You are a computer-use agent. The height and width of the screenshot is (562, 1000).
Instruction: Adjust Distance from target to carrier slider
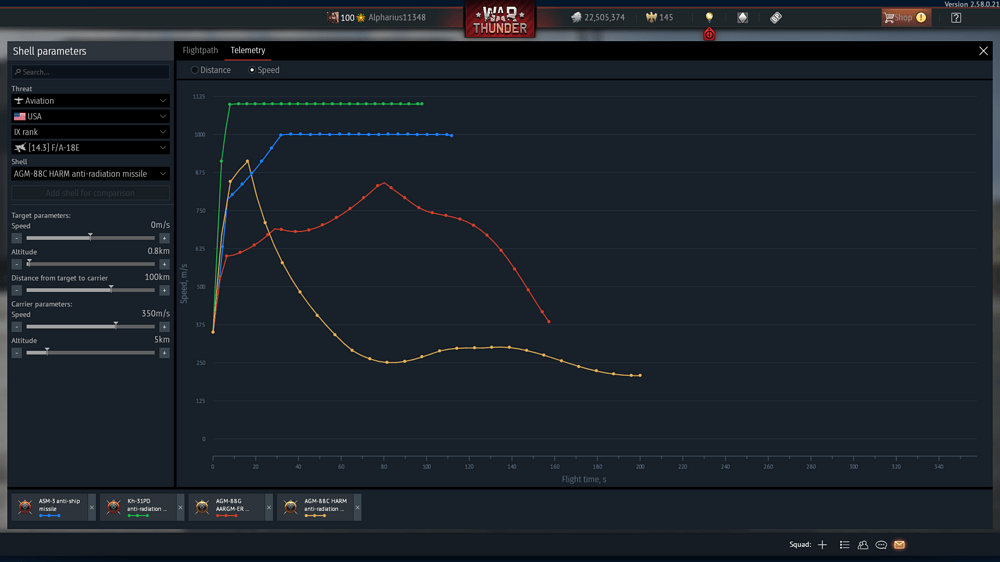tap(90, 290)
